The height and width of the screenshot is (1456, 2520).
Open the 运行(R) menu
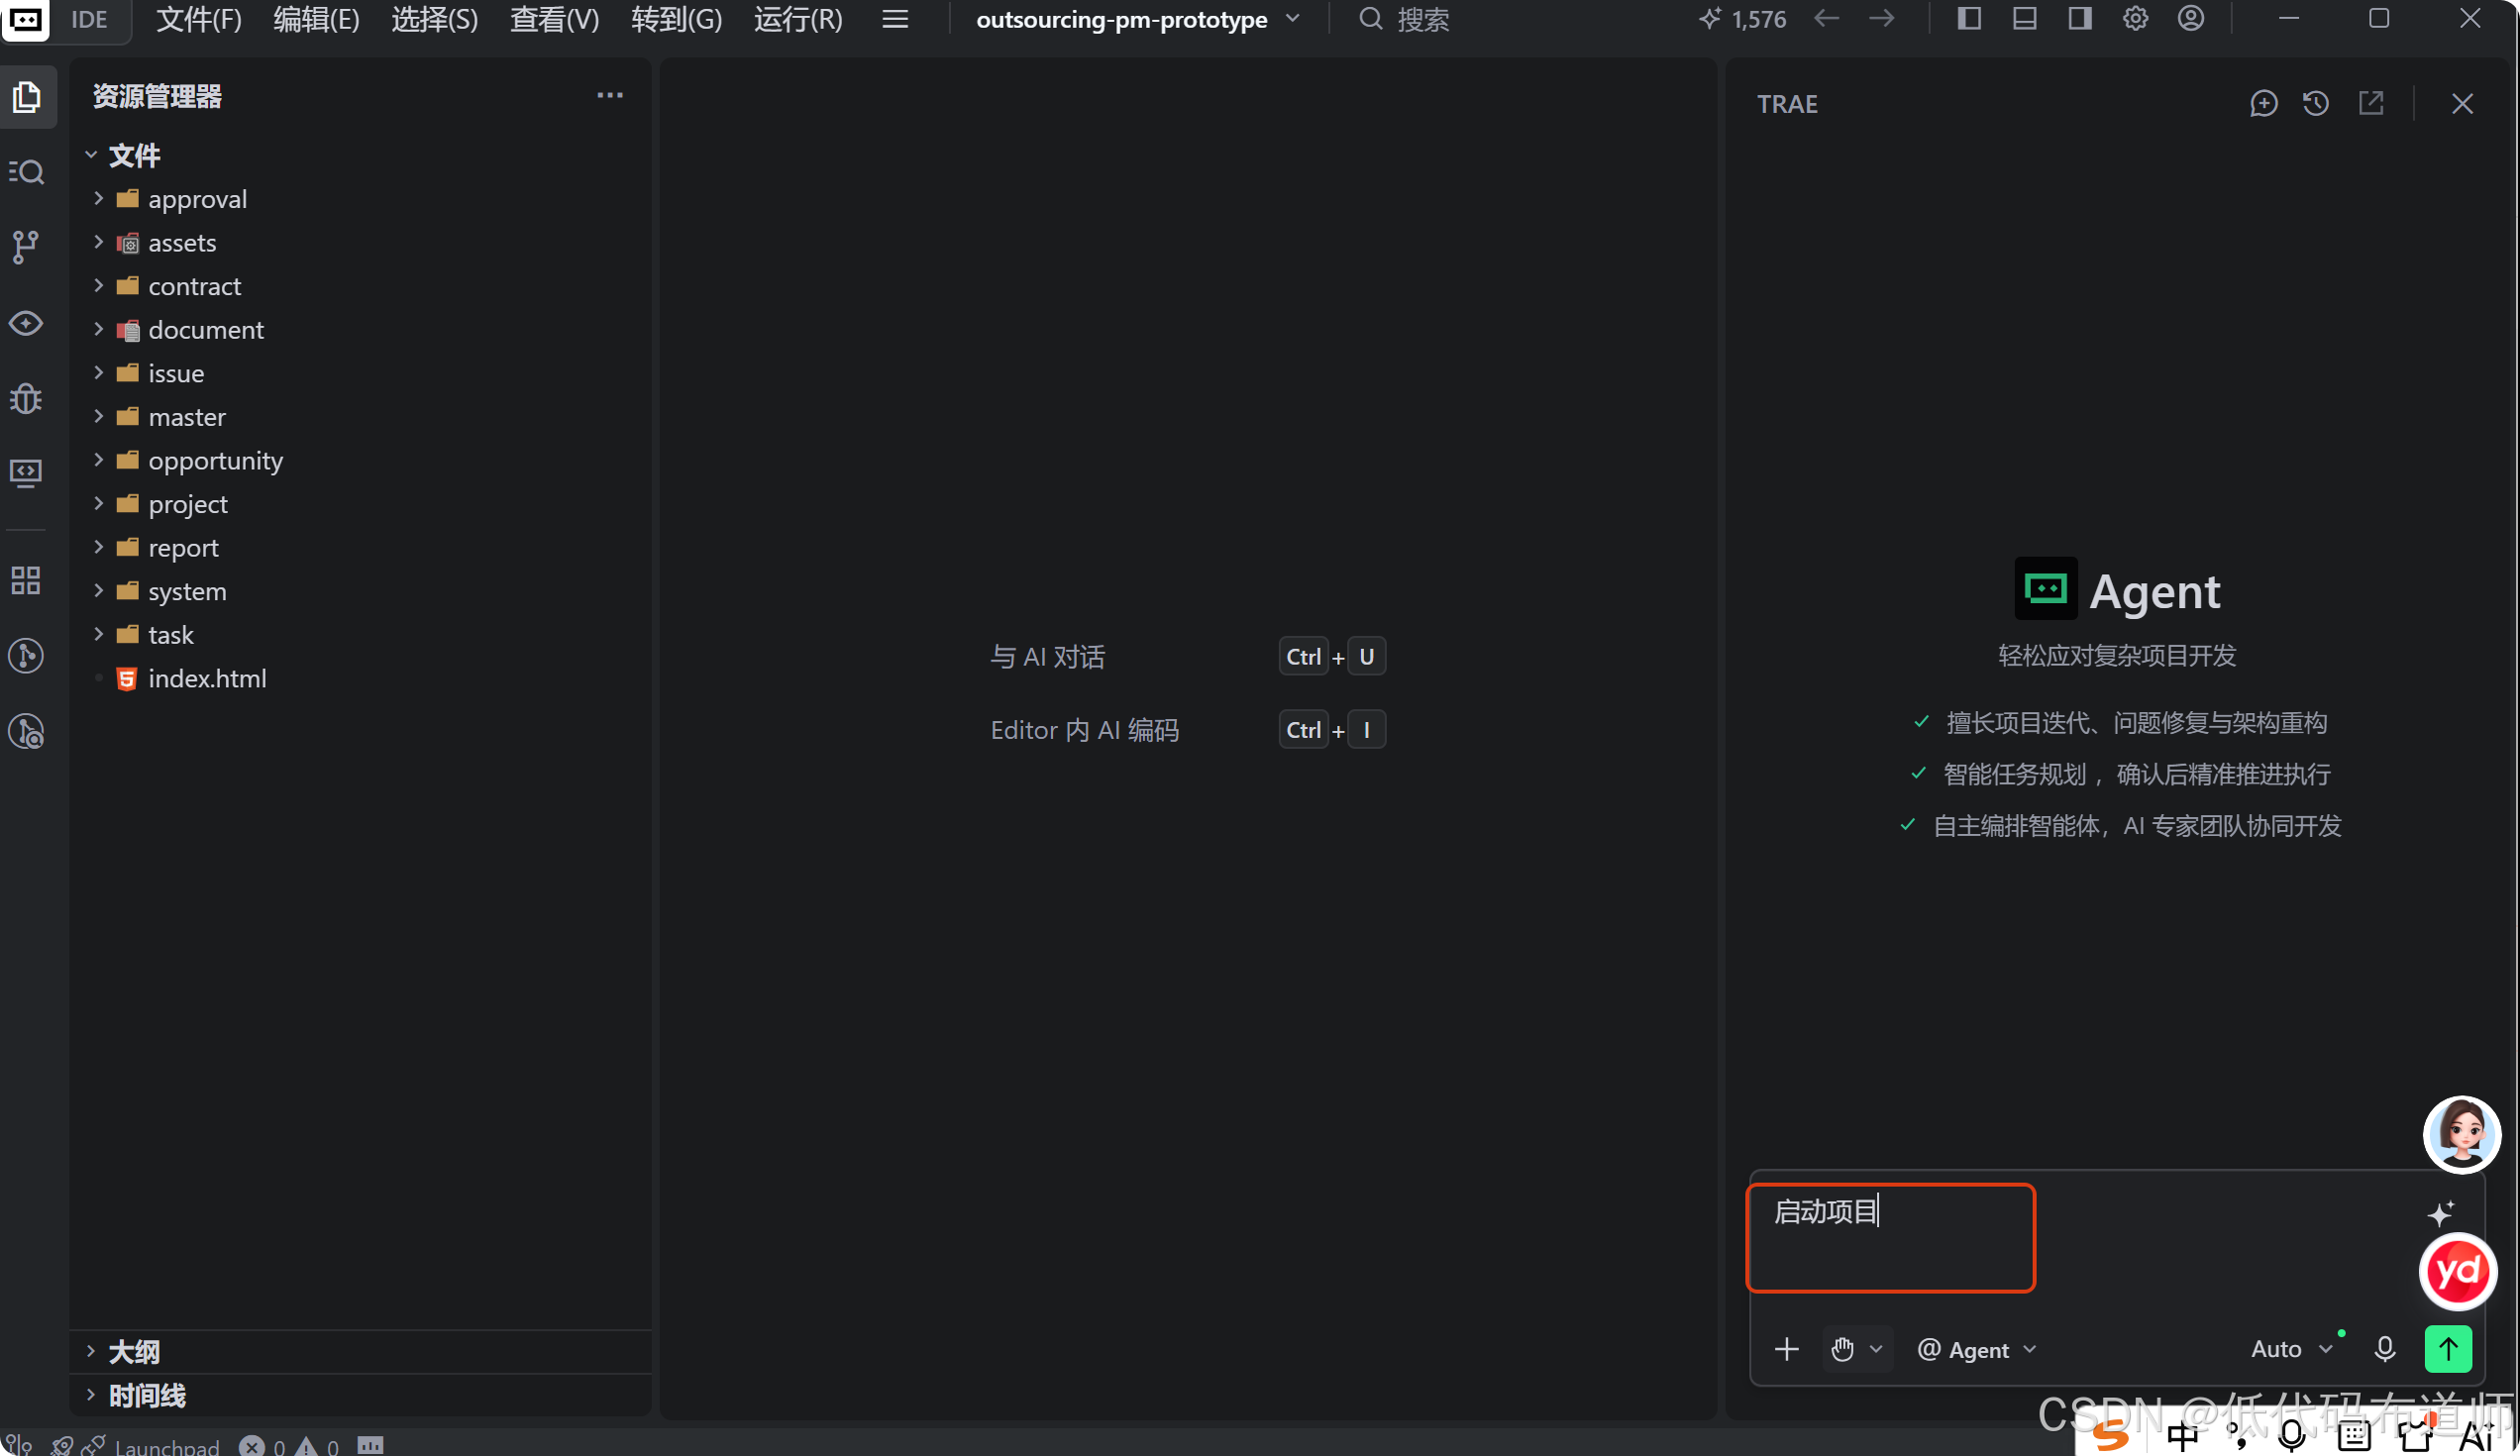798,19
